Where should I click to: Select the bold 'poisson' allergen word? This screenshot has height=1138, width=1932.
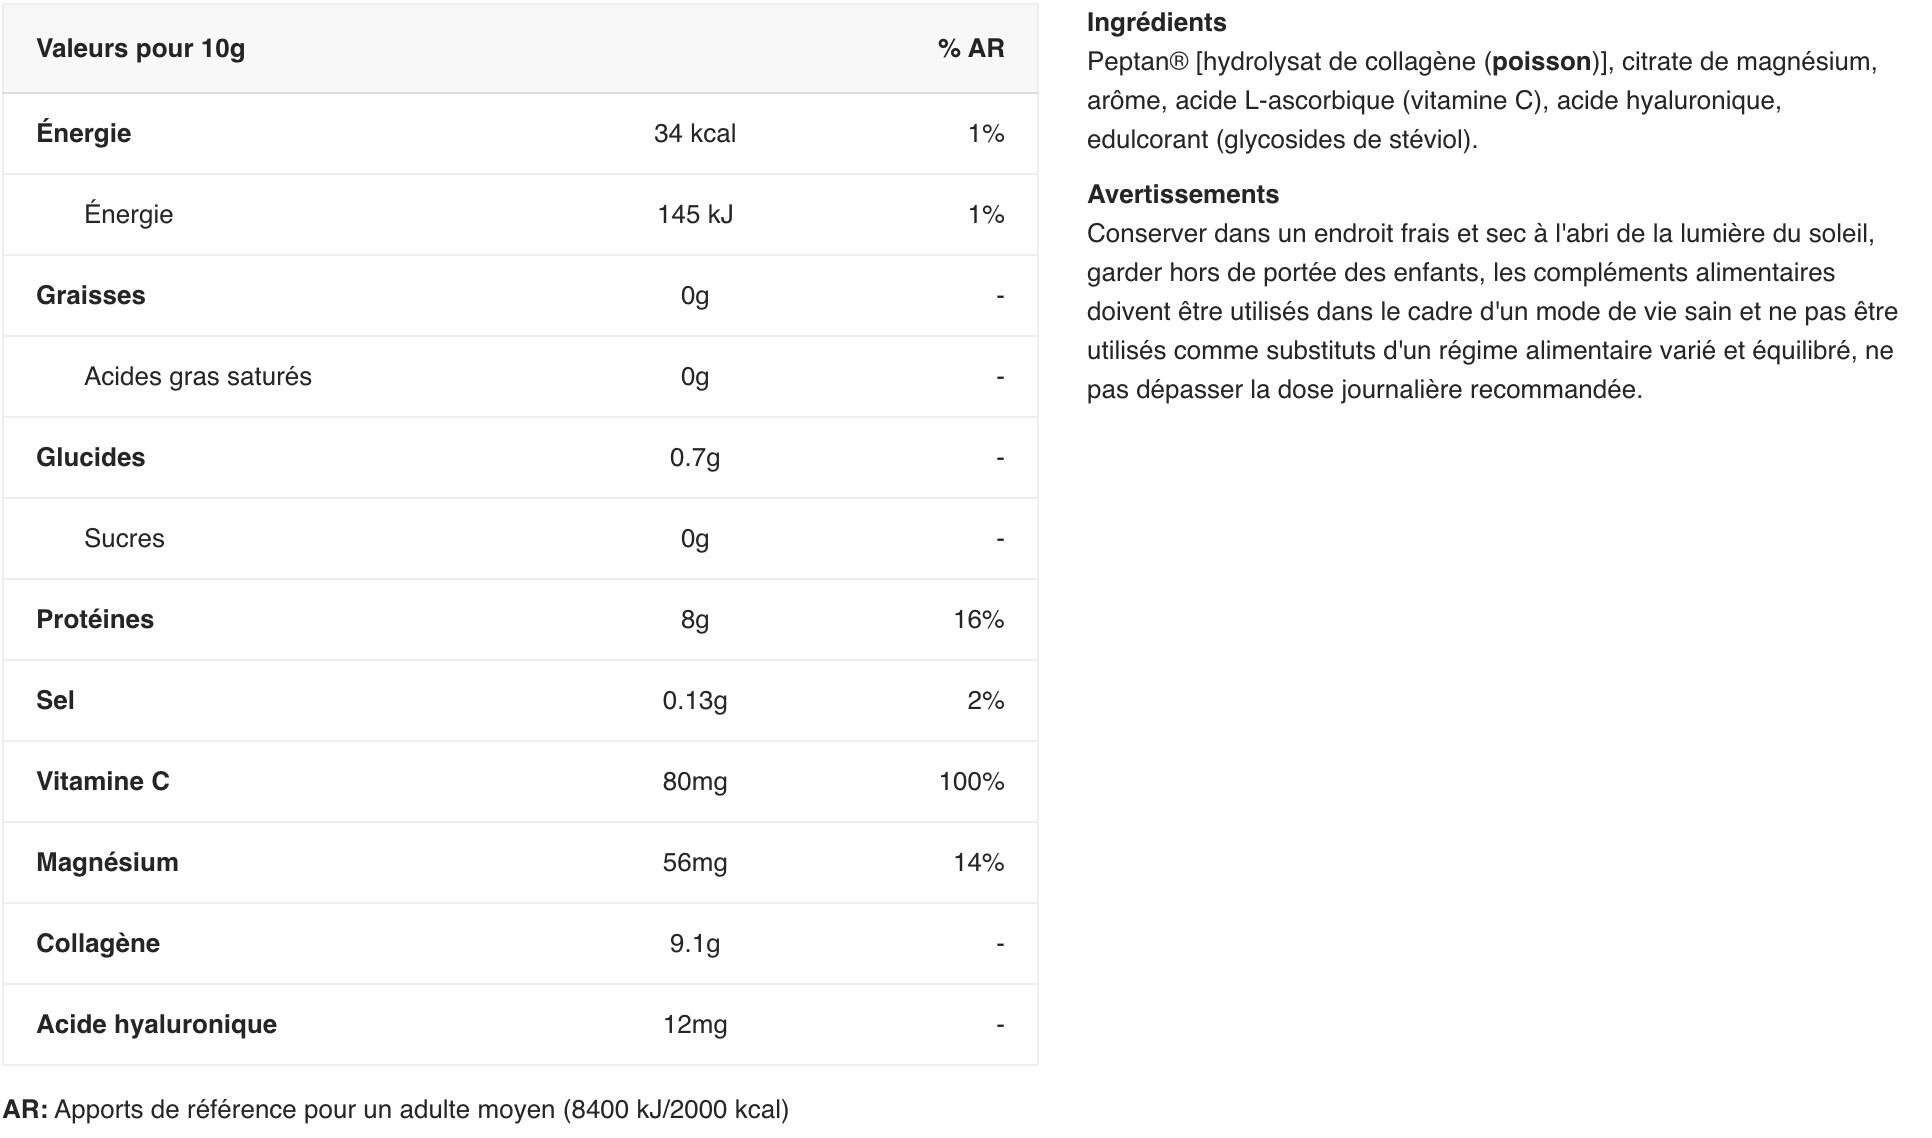tap(1541, 61)
